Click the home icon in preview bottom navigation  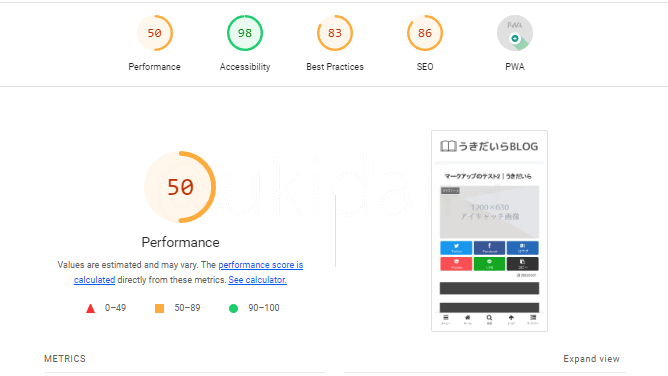[x=467, y=319]
